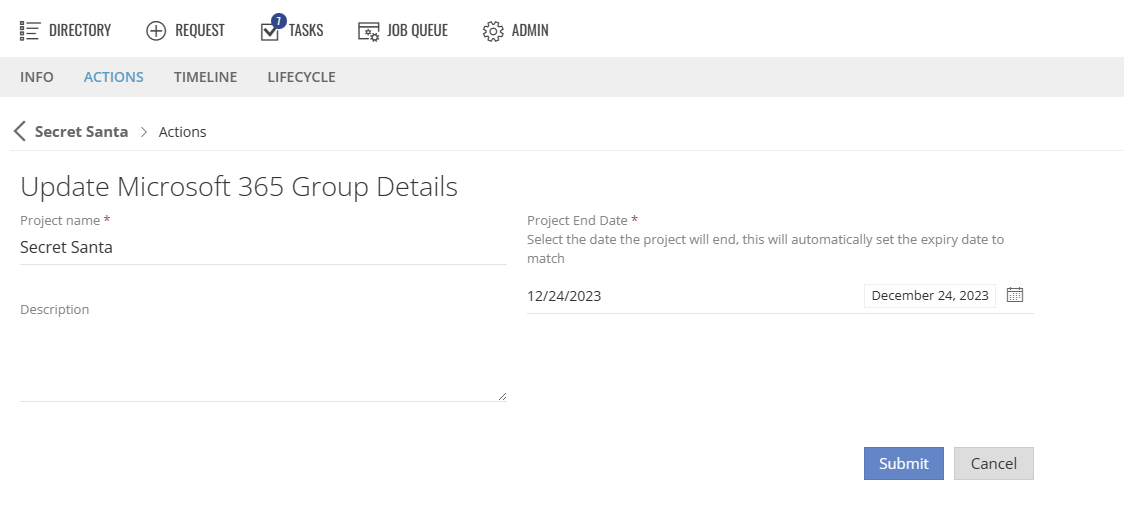Click the Project End Date label

[x=577, y=220]
